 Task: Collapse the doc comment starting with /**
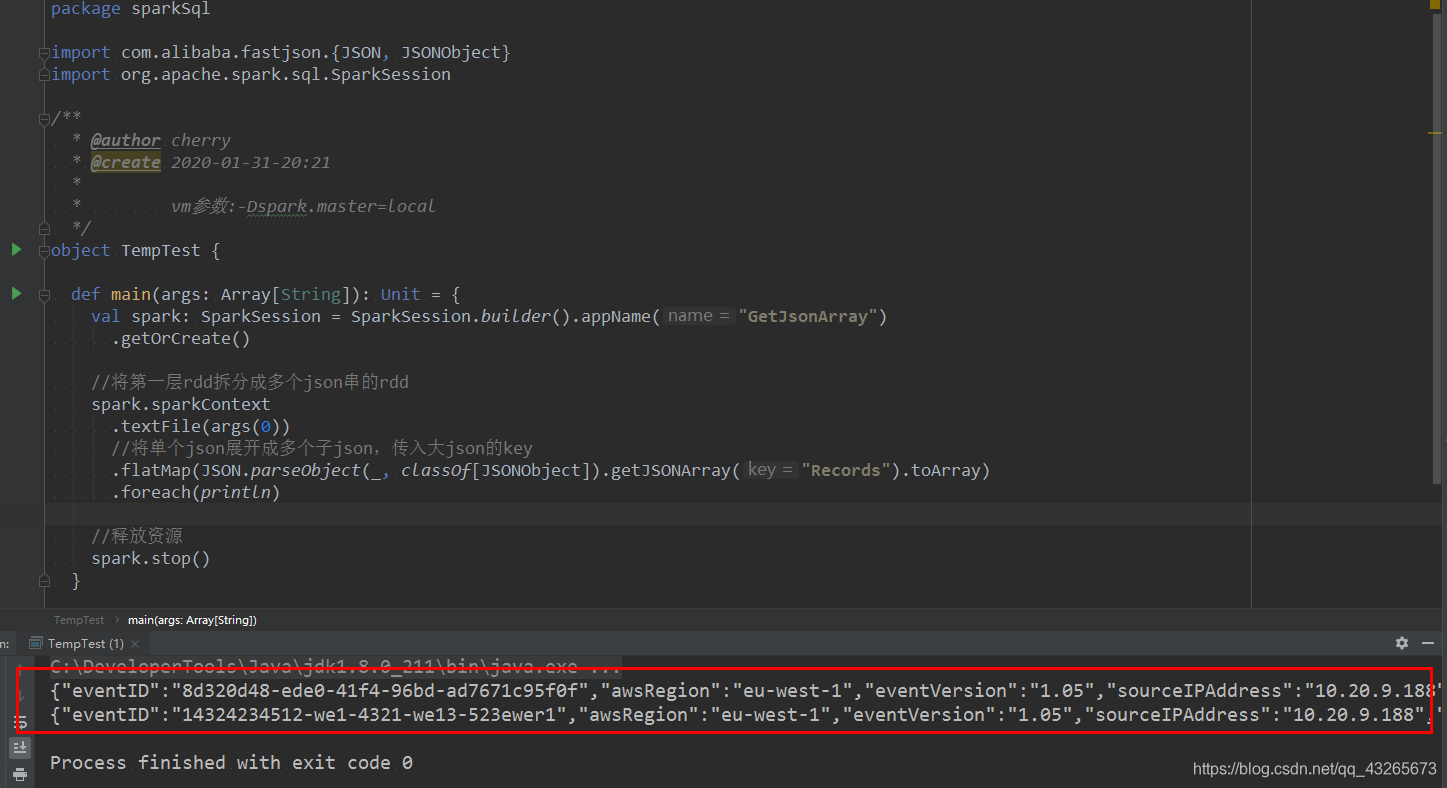coord(43,118)
